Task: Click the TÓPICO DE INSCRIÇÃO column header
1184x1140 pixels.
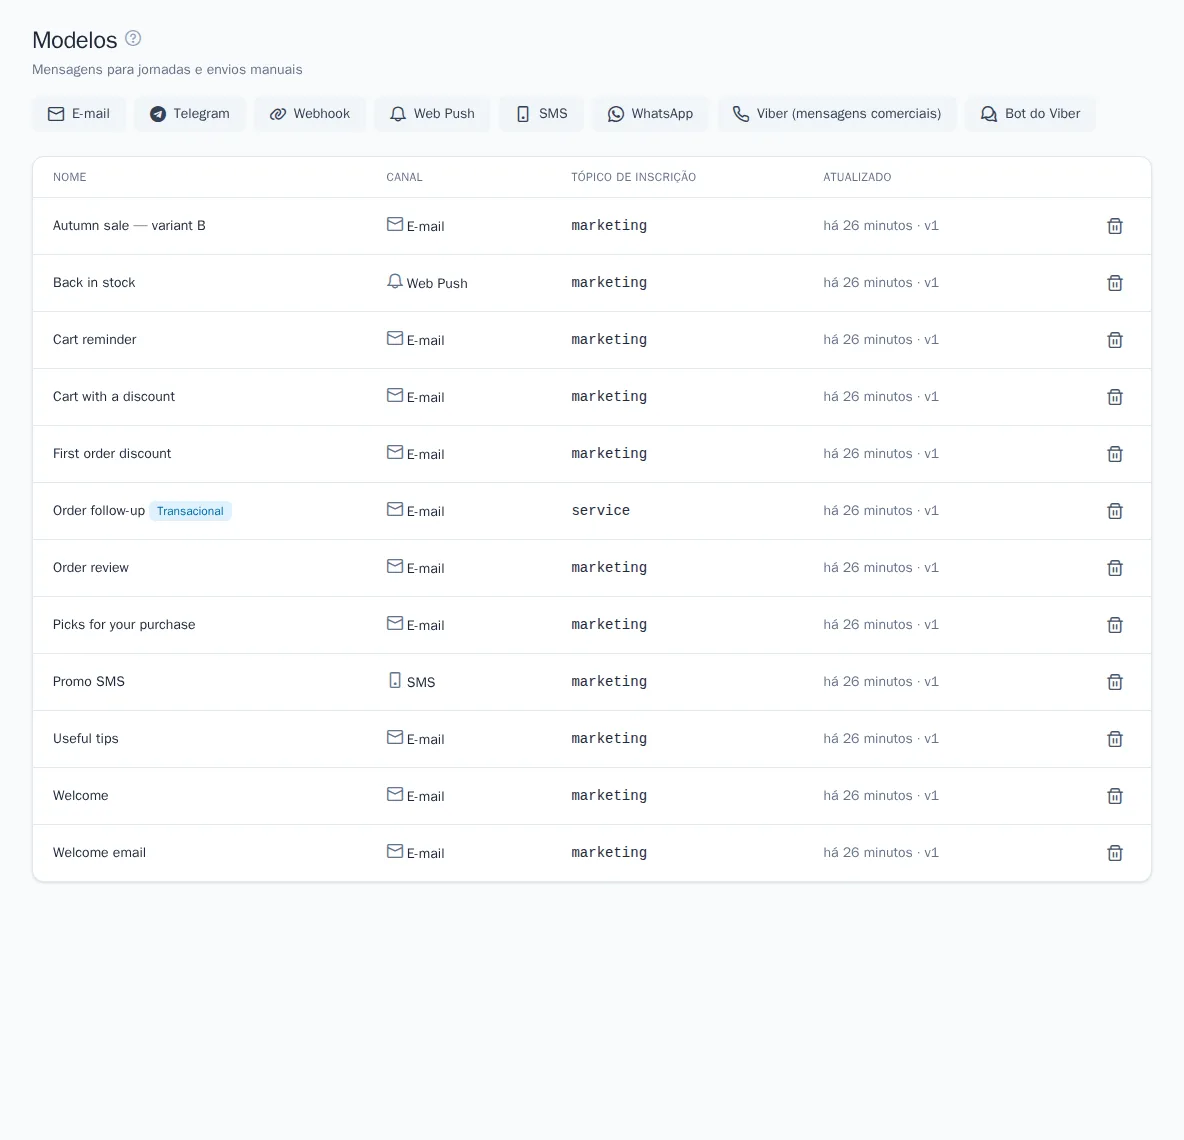Action: [634, 177]
